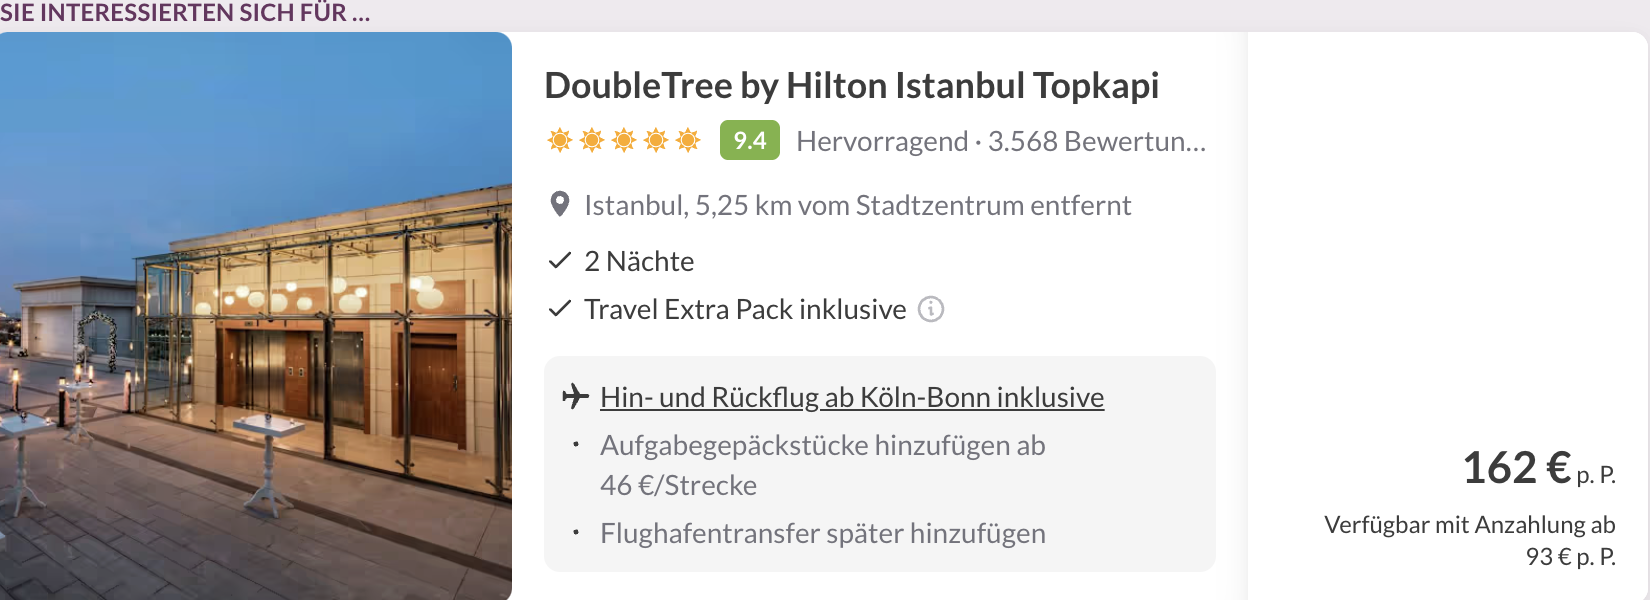The width and height of the screenshot is (1650, 600).
Task: Click the checkmark beside Travel Extra Pack
Action: [559, 309]
